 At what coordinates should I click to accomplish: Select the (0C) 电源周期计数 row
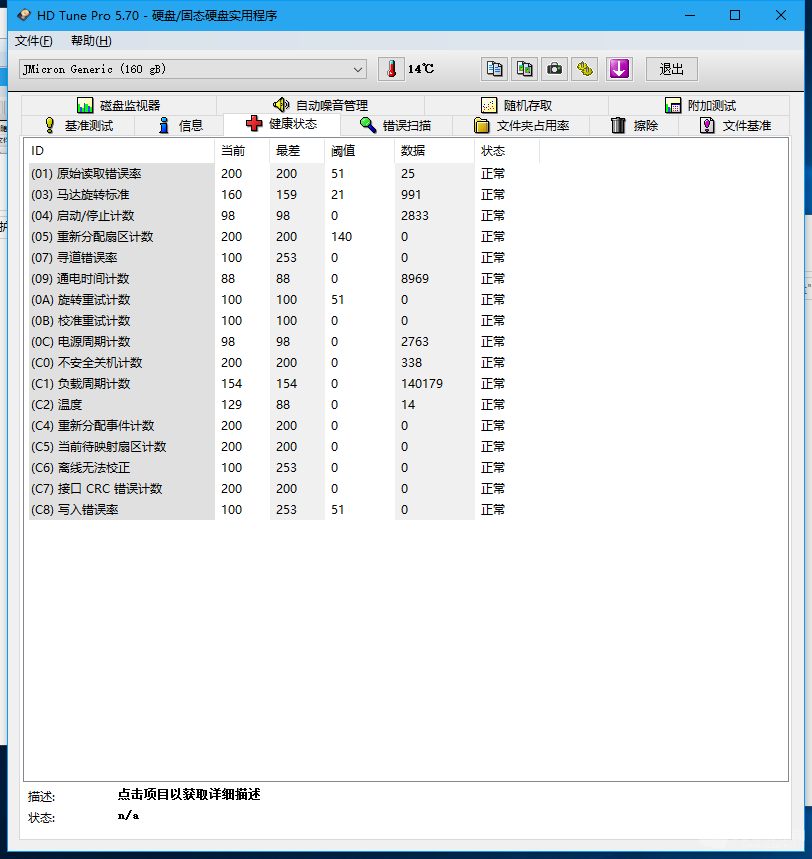click(284, 341)
